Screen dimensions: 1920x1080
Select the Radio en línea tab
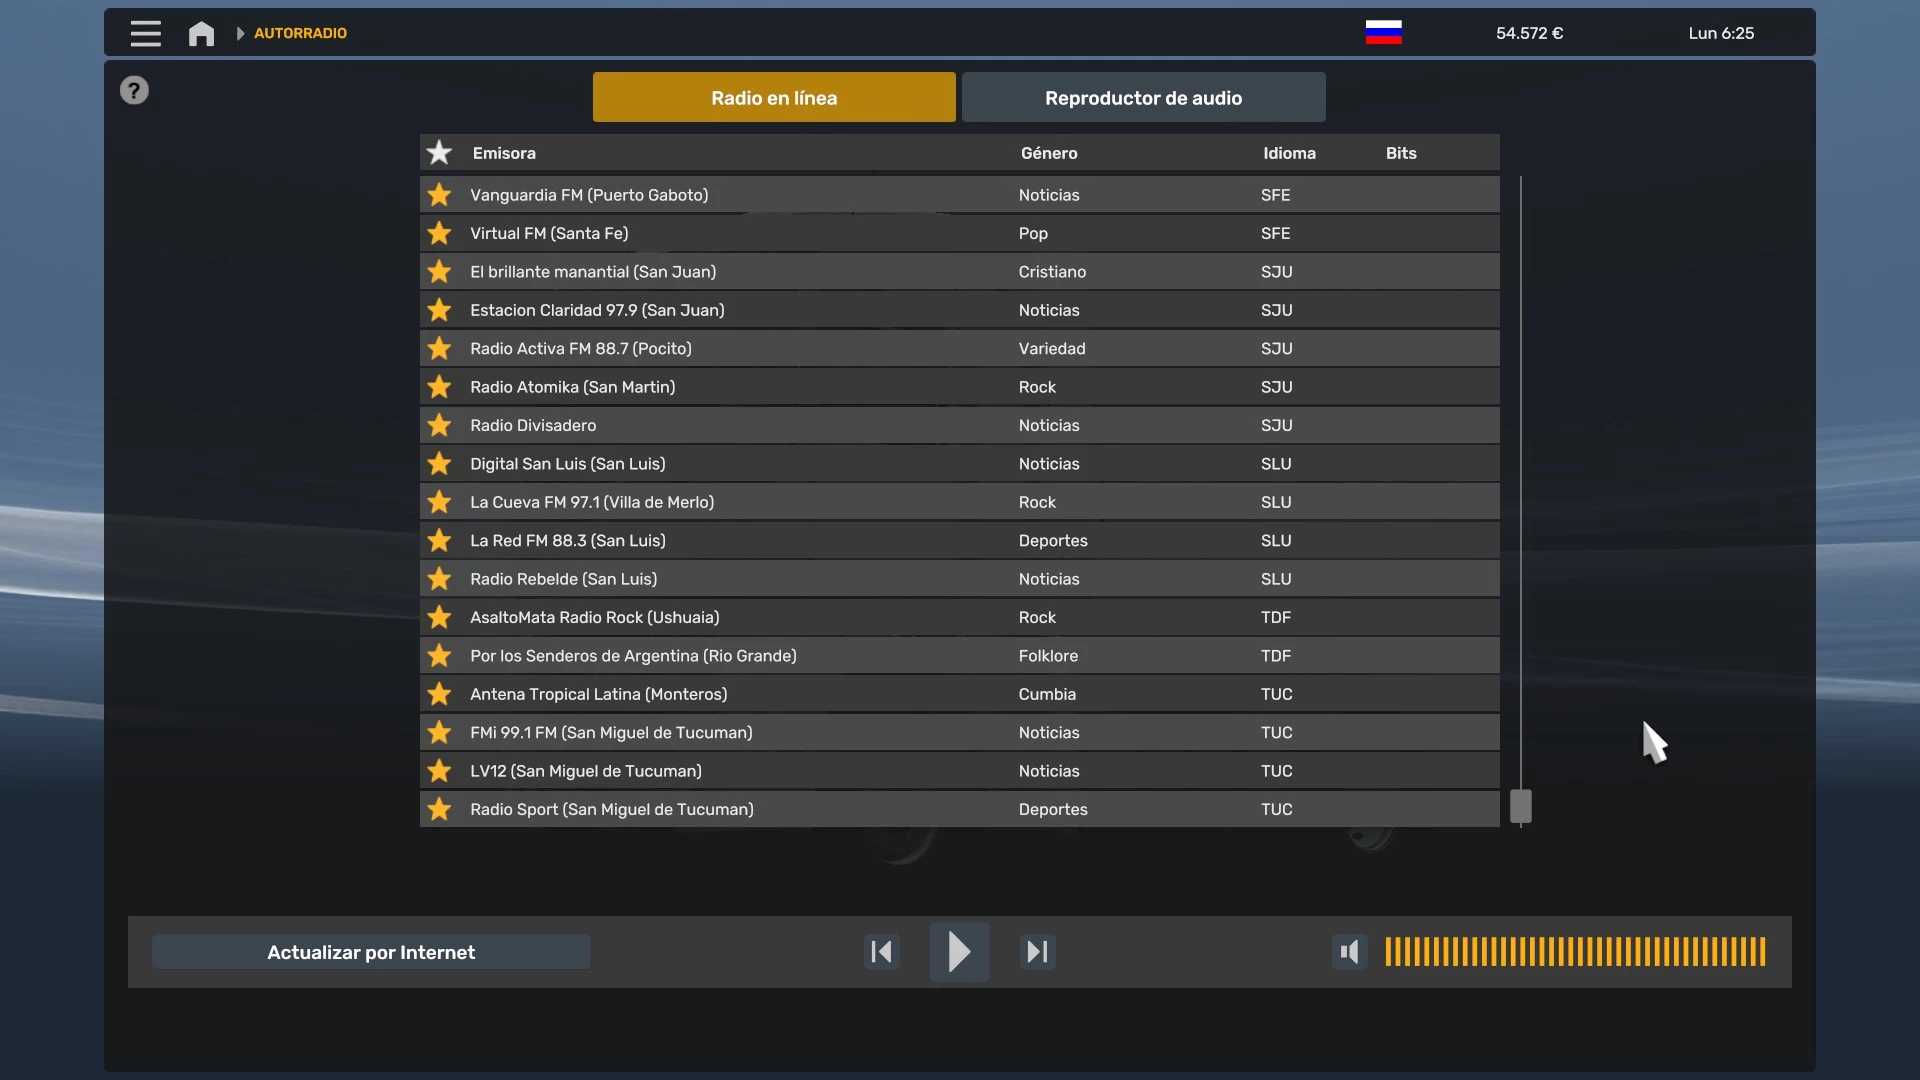click(773, 98)
